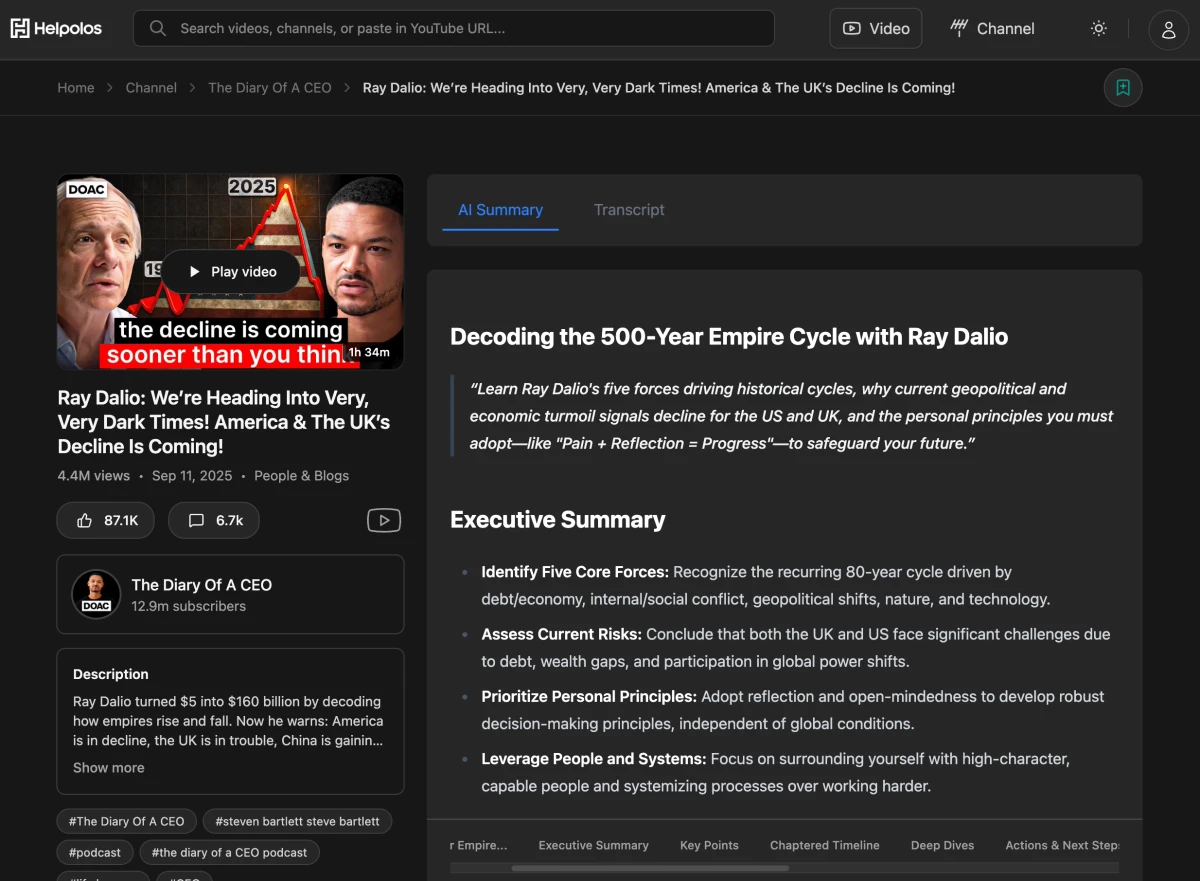This screenshot has width=1200, height=881.
Task: Jump to Chaptered Timeline section nav
Action: (x=825, y=845)
